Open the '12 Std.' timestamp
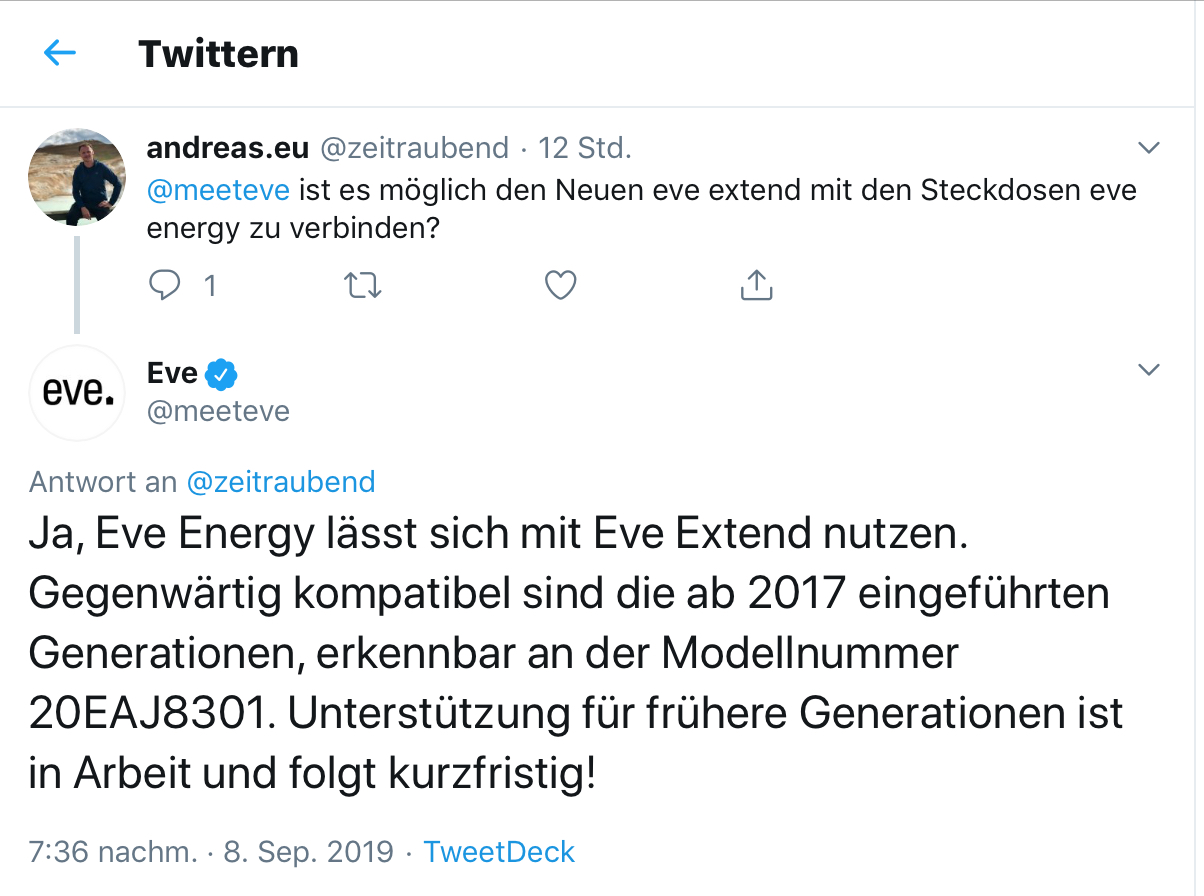The width and height of the screenshot is (1204, 896). [585, 148]
